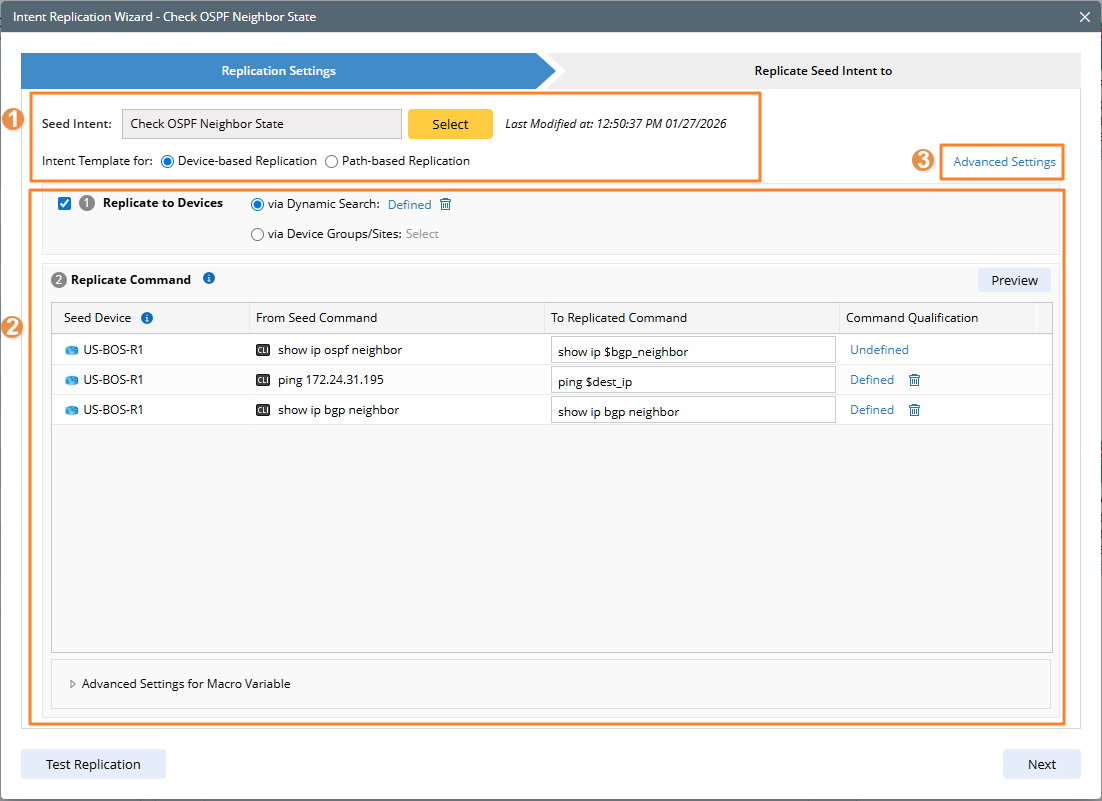The width and height of the screenshot is (1102, 801).
Task: Expand Advanced Settings for Macro Variable
Action: [73, 684]
